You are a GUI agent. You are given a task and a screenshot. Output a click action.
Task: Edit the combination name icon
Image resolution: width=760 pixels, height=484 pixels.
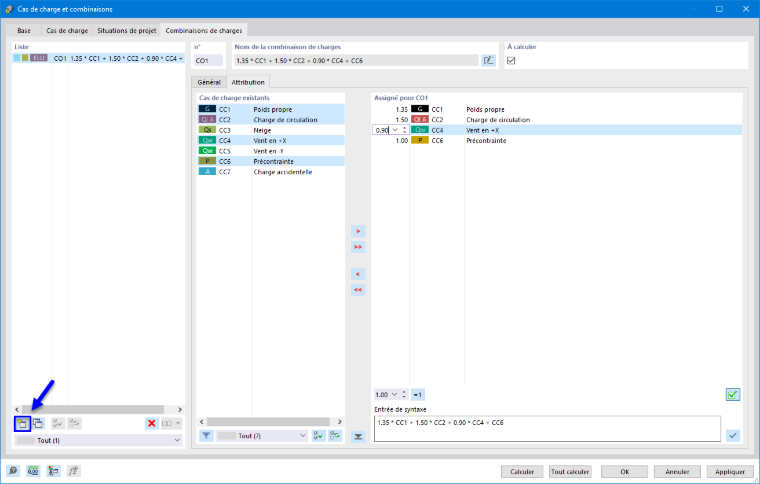[x=489, y=61]
